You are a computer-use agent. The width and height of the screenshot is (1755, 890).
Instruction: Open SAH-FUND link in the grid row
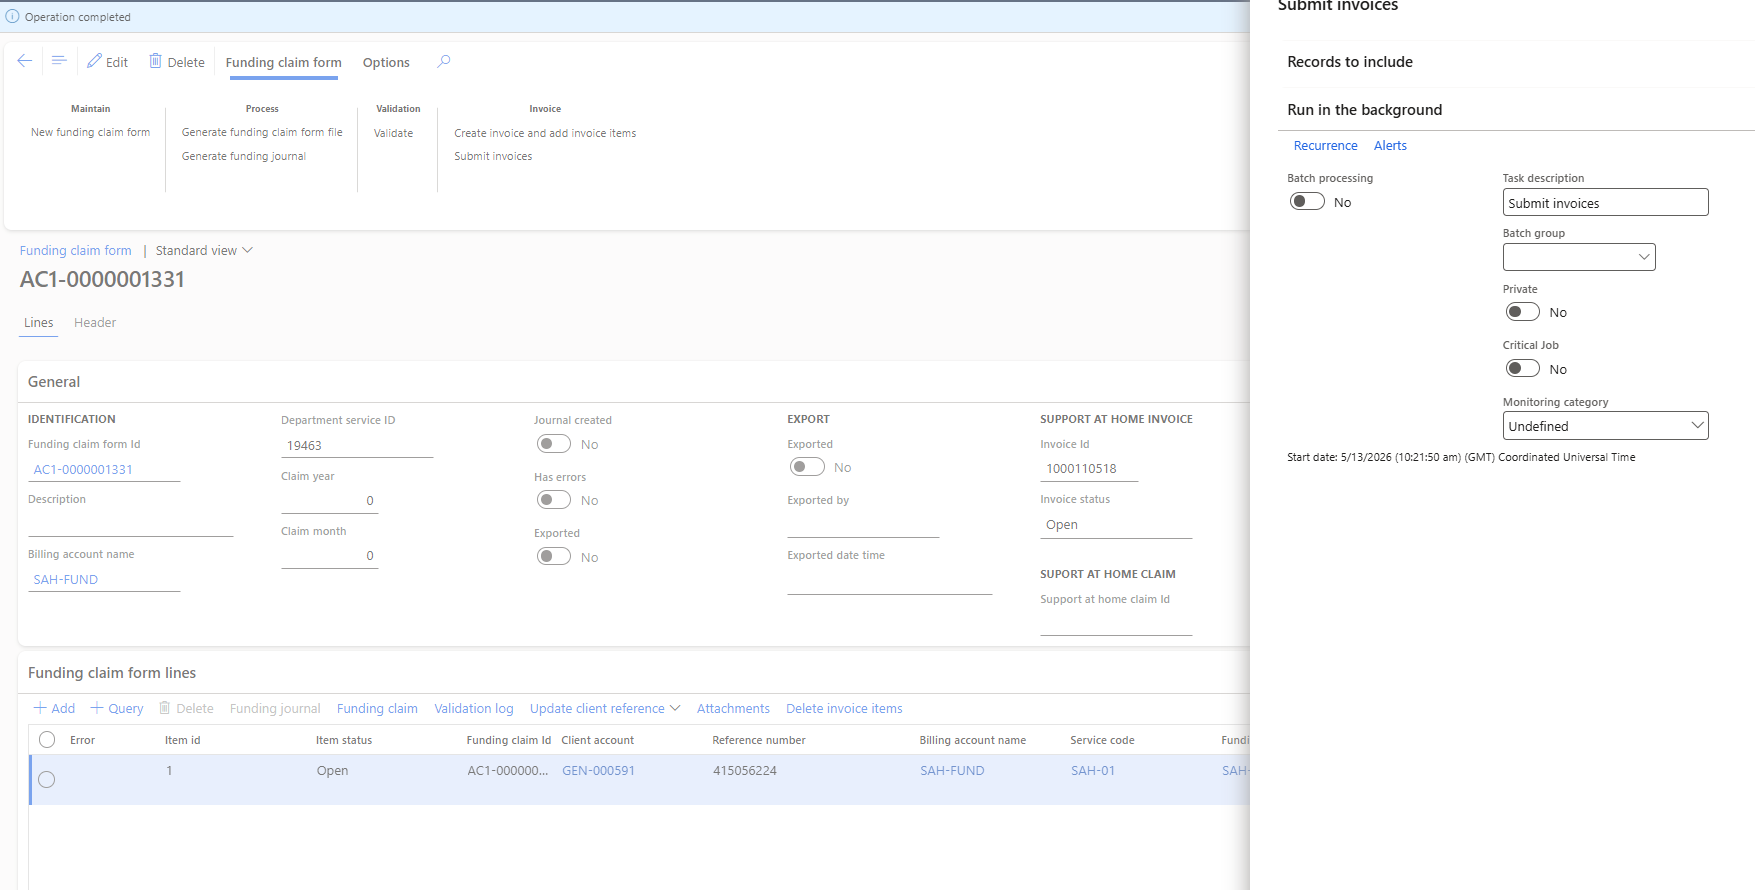(952, 770)
